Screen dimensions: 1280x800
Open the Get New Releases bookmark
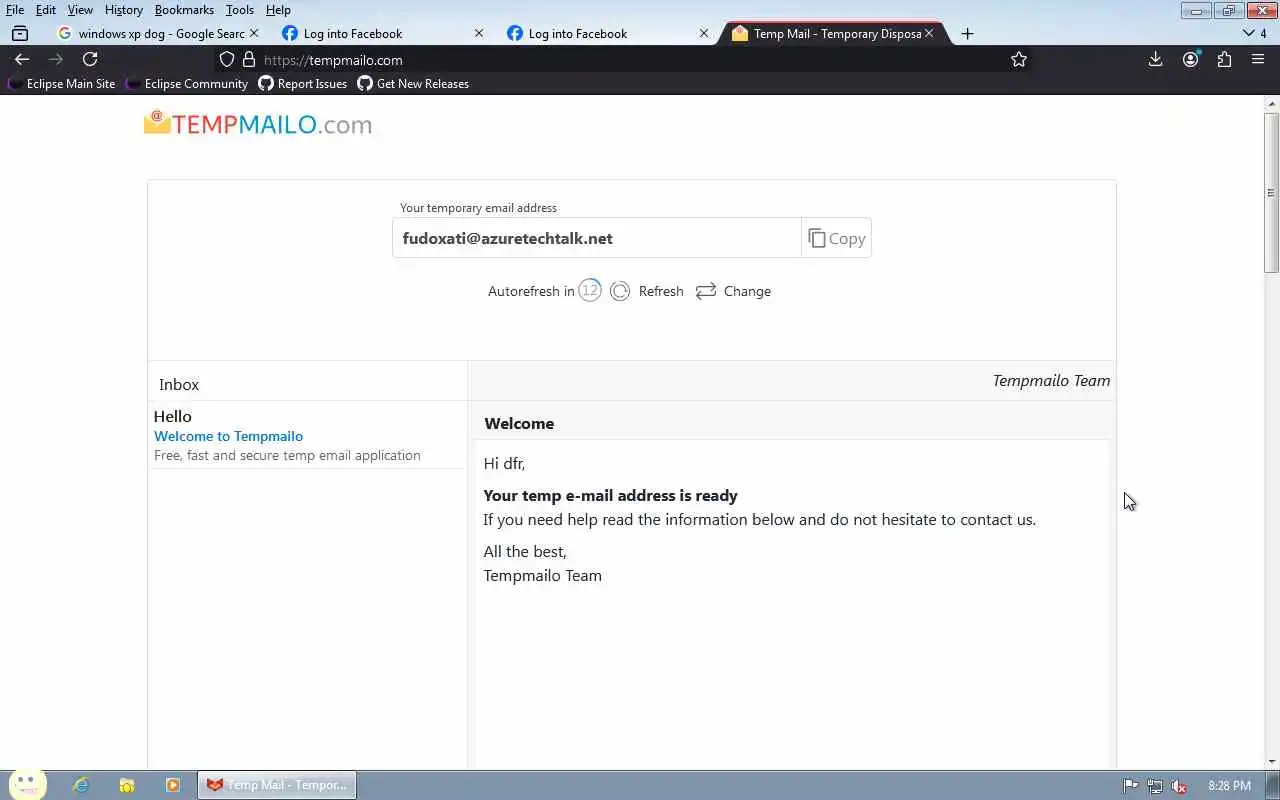click(413, 84)
